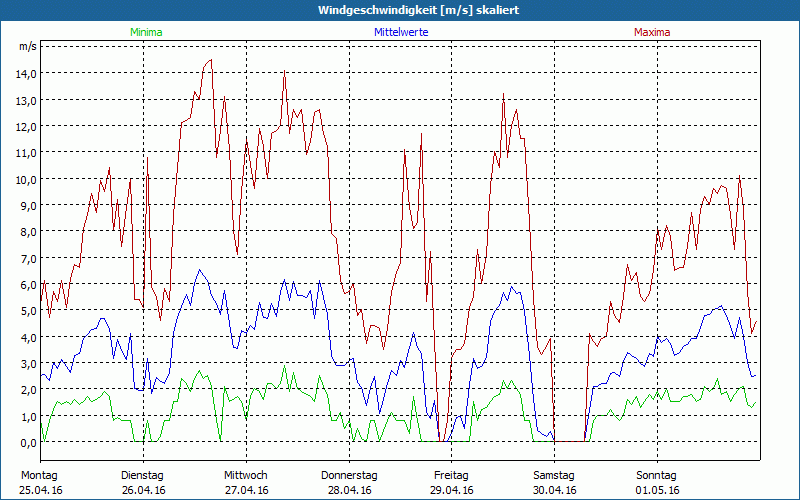Viewport: 800px width, 500px height.
Task: Click the 12,0 y-axis value
Action: pyautogui.click(x=26, y=127)
